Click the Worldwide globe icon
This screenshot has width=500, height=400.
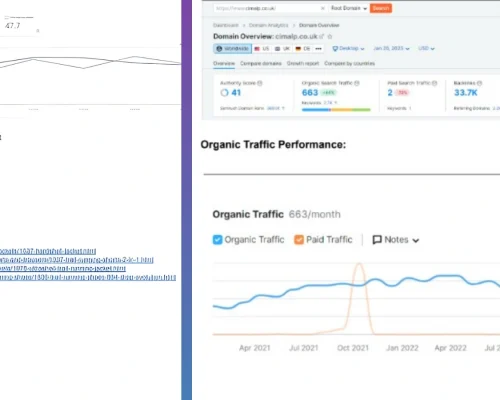219,49
